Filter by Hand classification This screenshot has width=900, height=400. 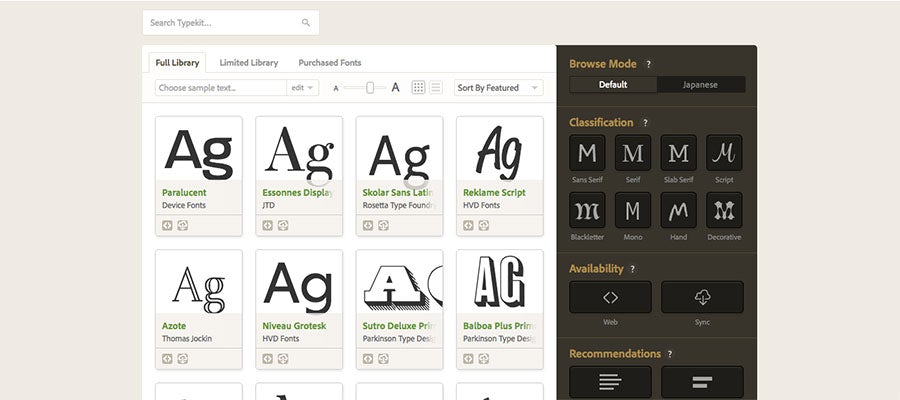point(678,210)
